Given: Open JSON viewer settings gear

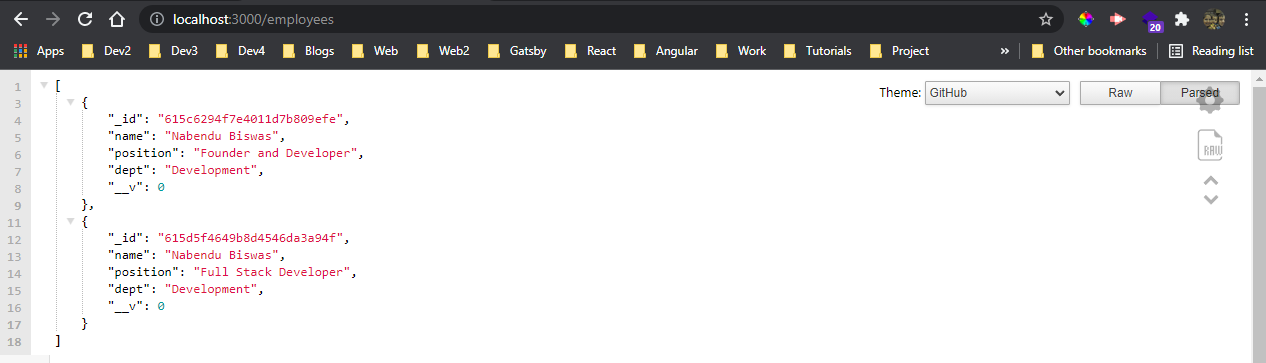Looking at the screenshot, I should [1210, 100].
